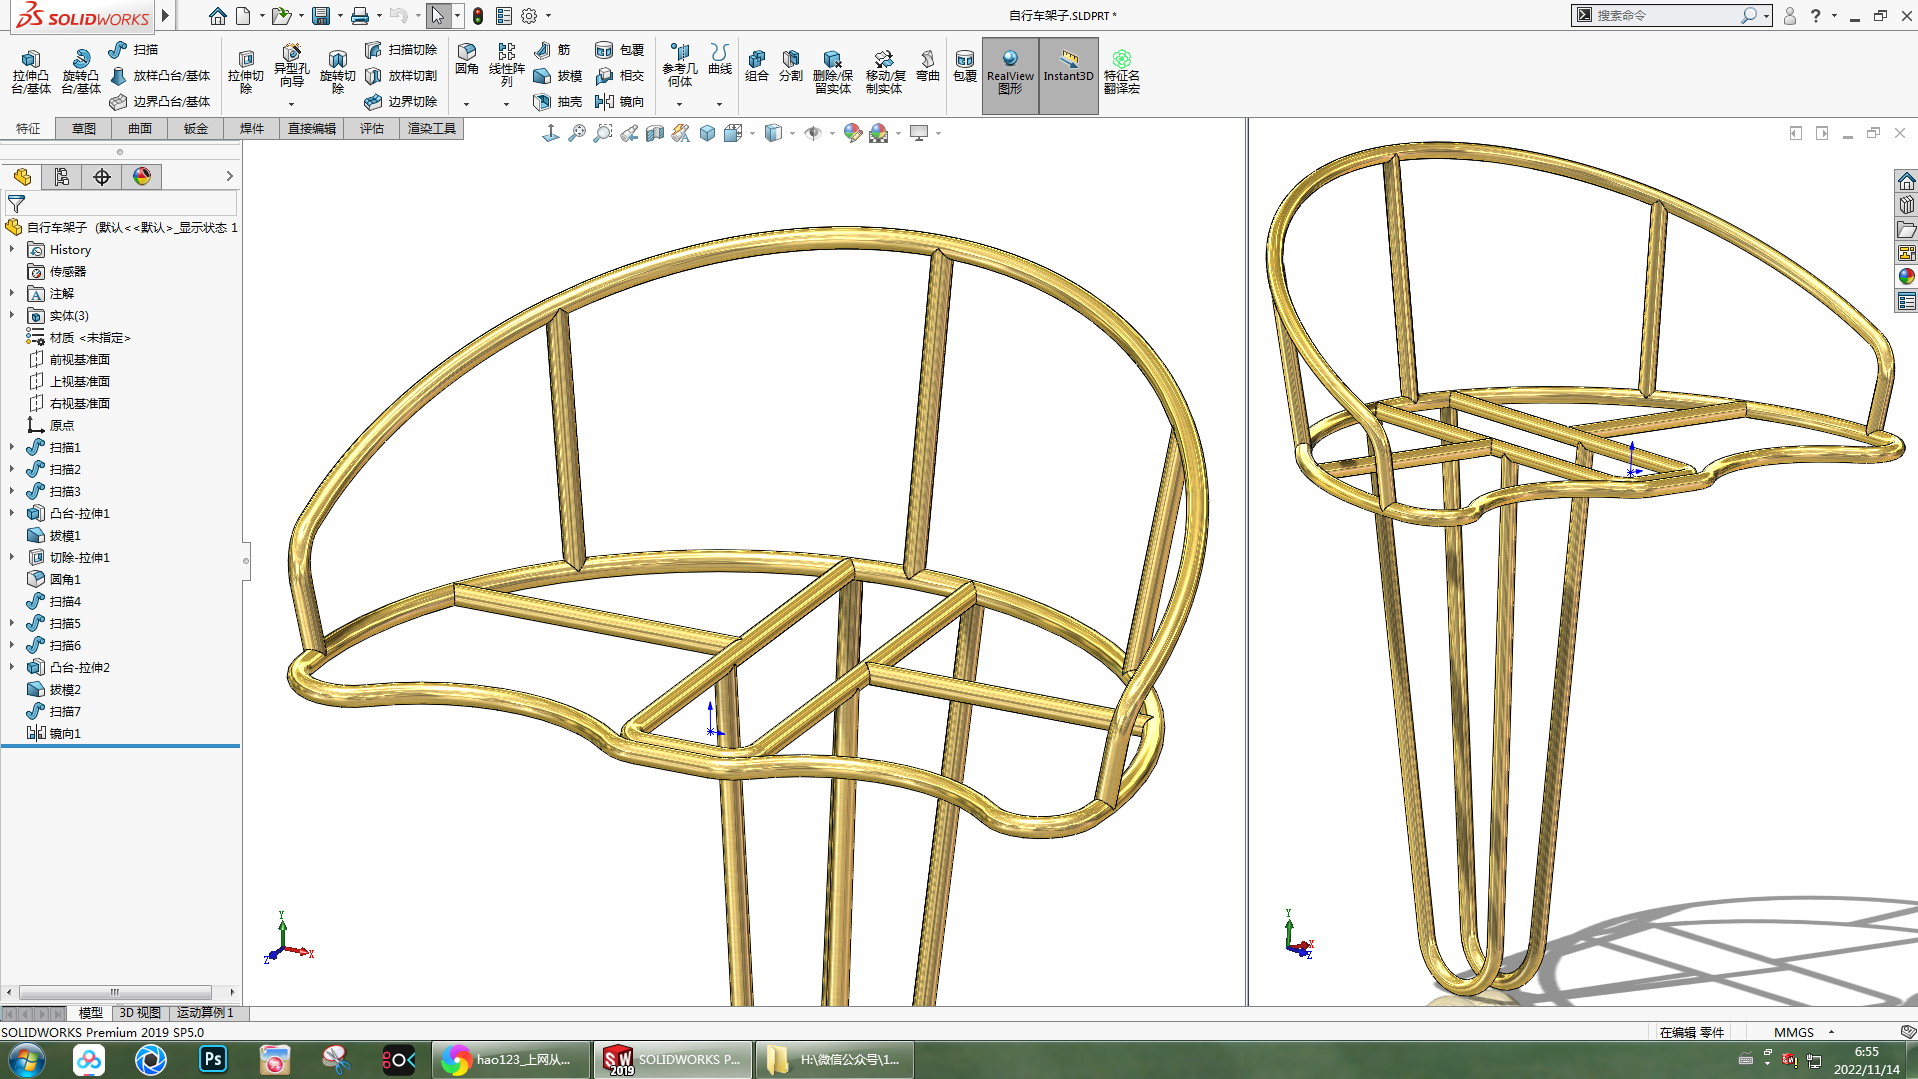The width and height of the screenshot is (1918, 1079).
Task: Switch to the 运动算例 1 bottom tab
Action: click(205, 1013)
